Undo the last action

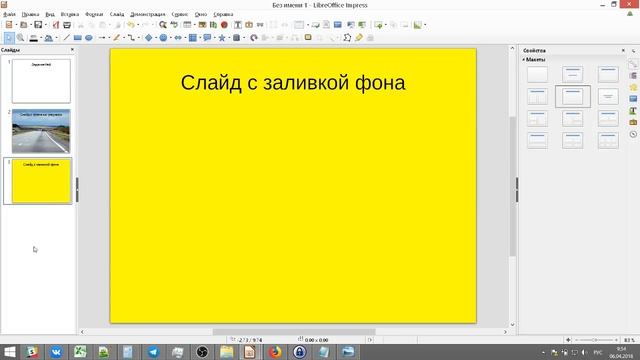(x=131, y=25)
